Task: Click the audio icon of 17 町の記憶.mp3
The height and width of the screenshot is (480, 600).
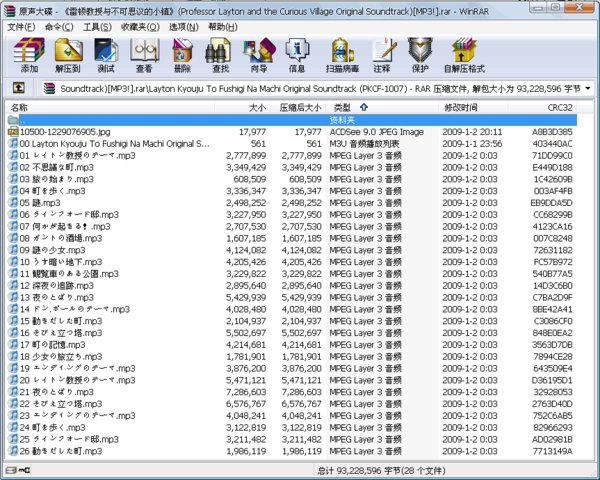Action: pyautogui.click(x=13, y=344)
